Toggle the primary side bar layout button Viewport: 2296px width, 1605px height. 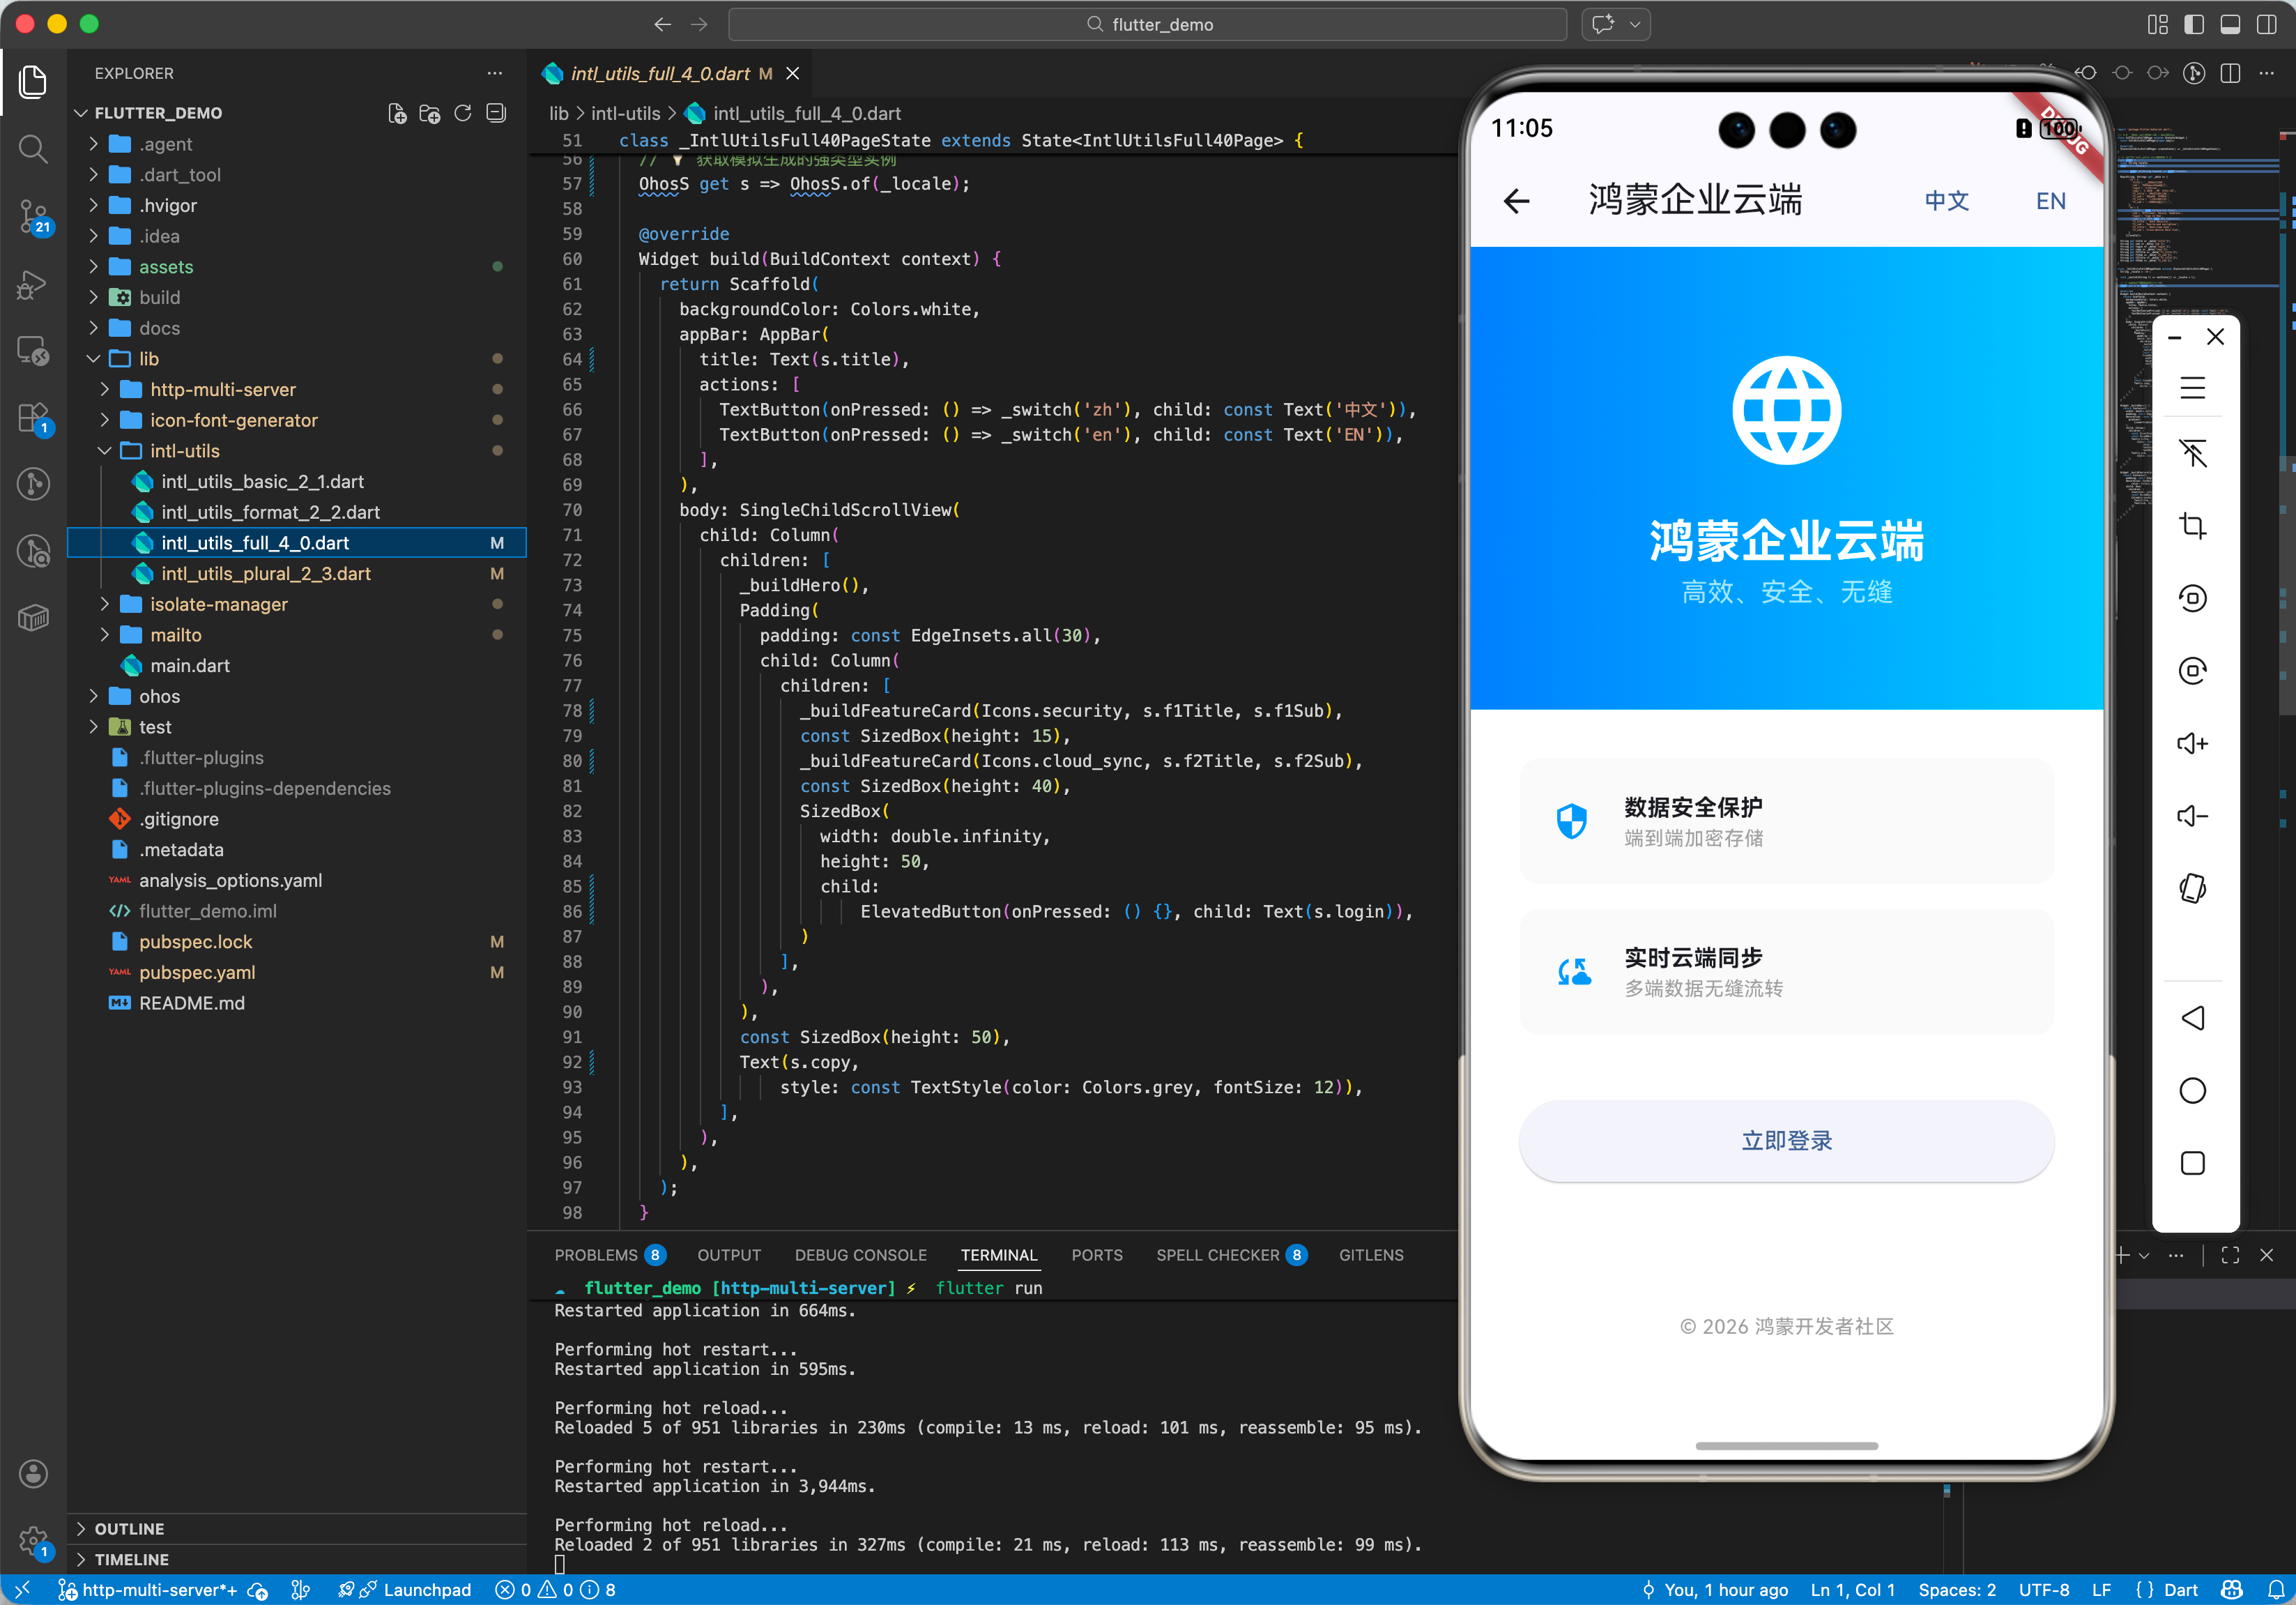(2194, 24)
